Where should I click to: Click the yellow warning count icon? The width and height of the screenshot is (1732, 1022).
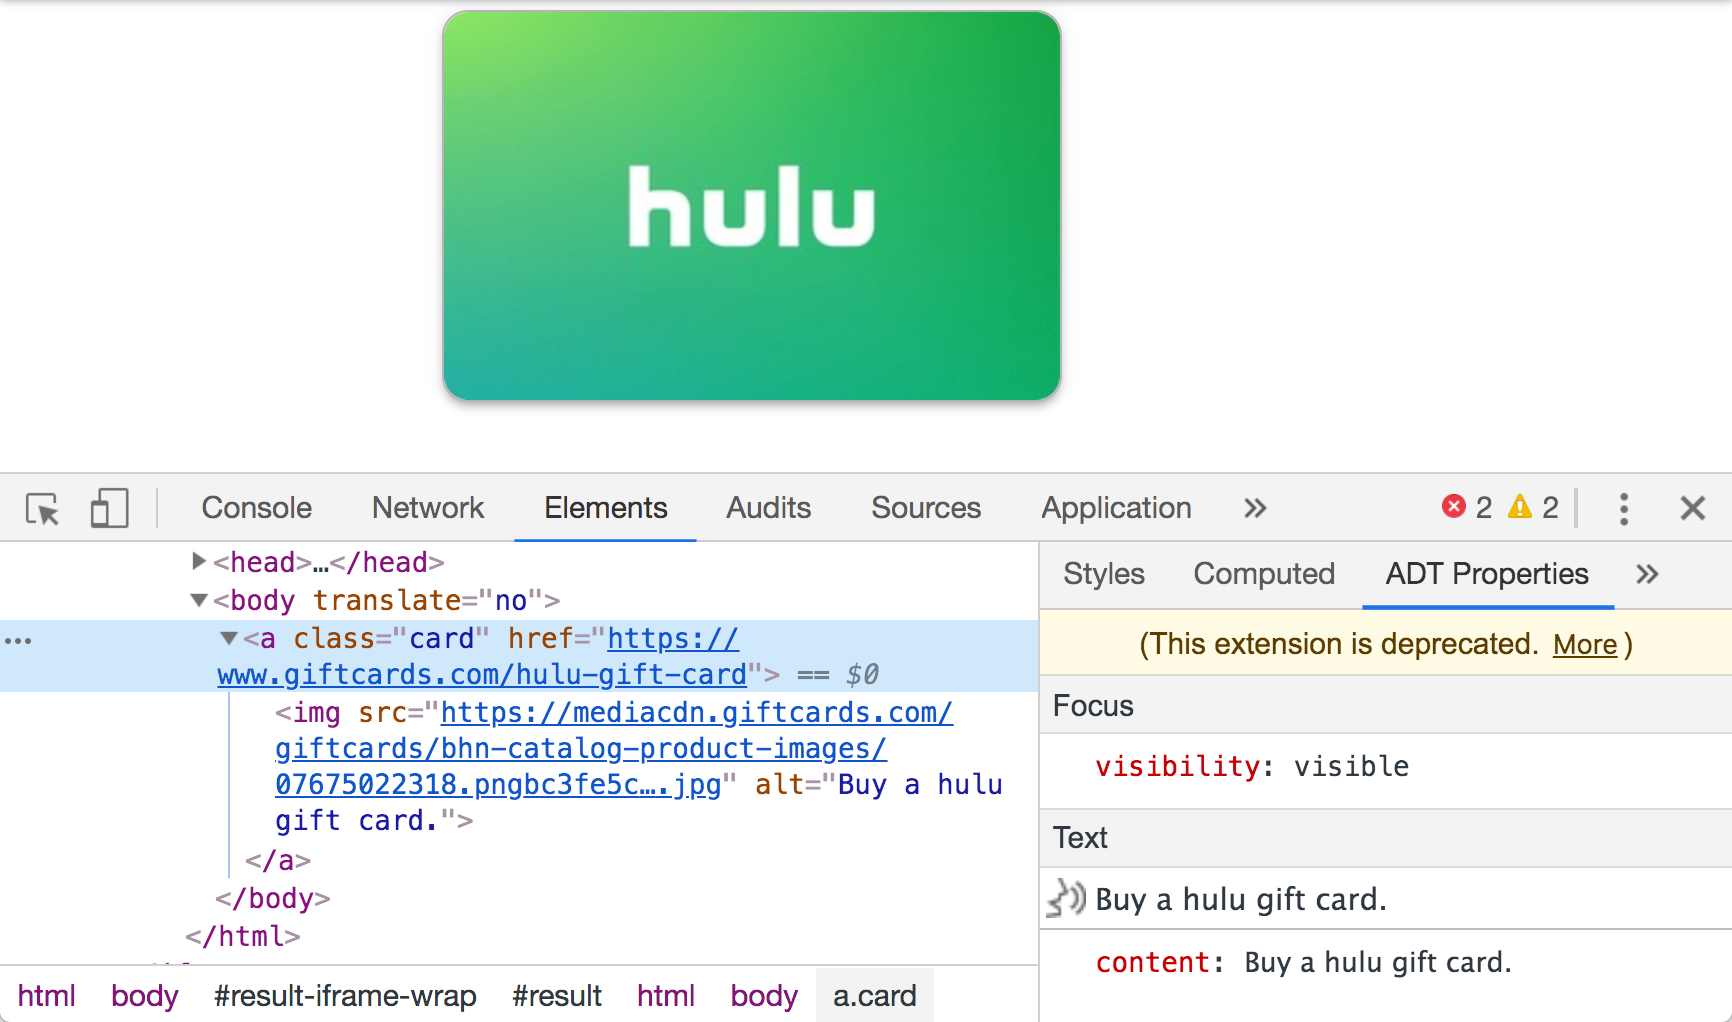1520,507
